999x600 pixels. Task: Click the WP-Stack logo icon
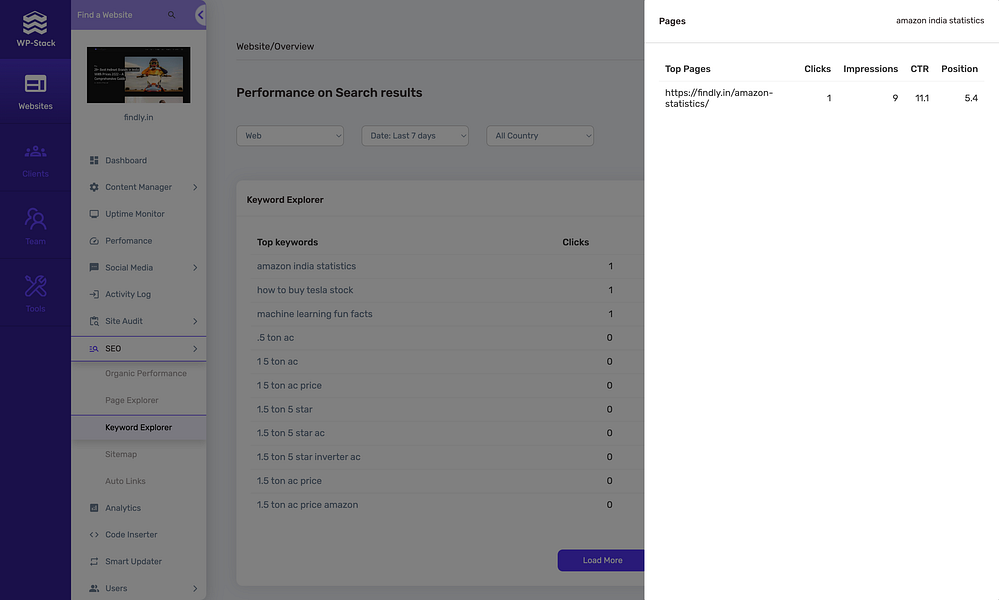tap(35, 23)
